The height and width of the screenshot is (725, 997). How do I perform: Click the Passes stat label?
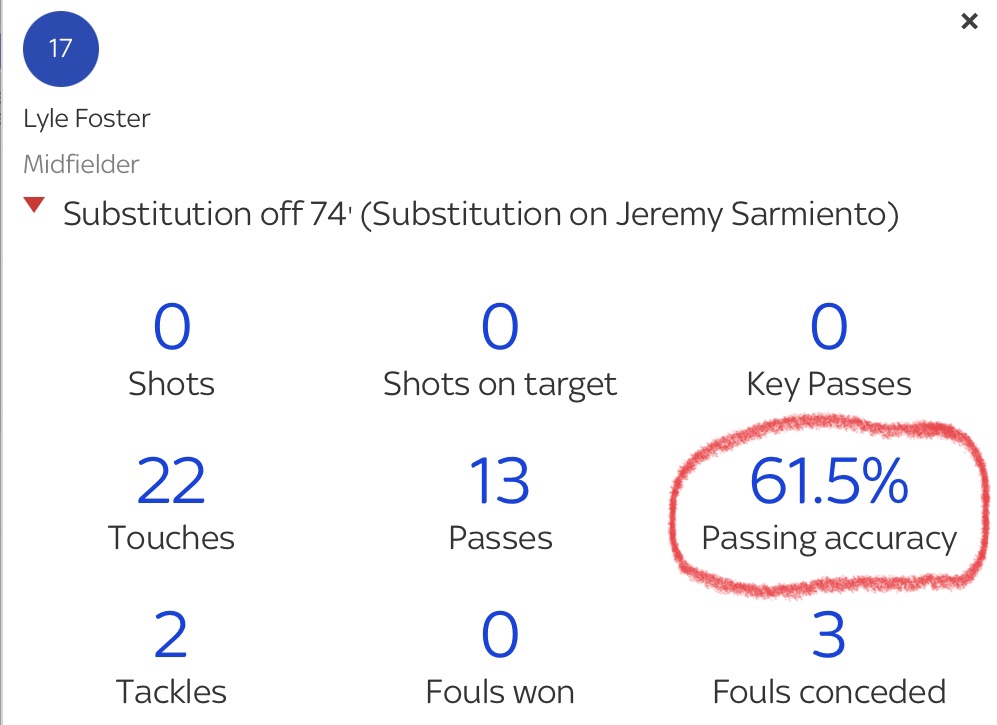pyautogui.click(x=500, y=538)
